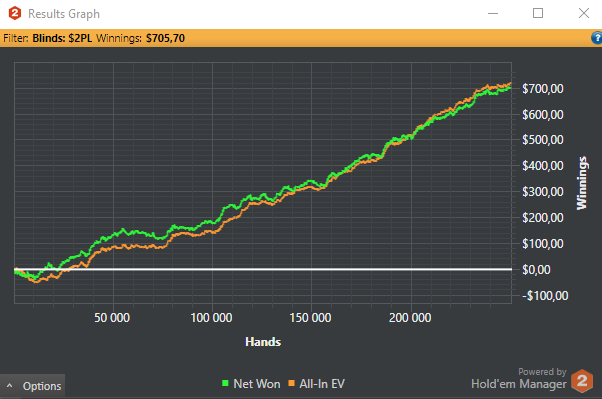
Task: Click the 200 000 hands axis label
Action: (410, 318)
